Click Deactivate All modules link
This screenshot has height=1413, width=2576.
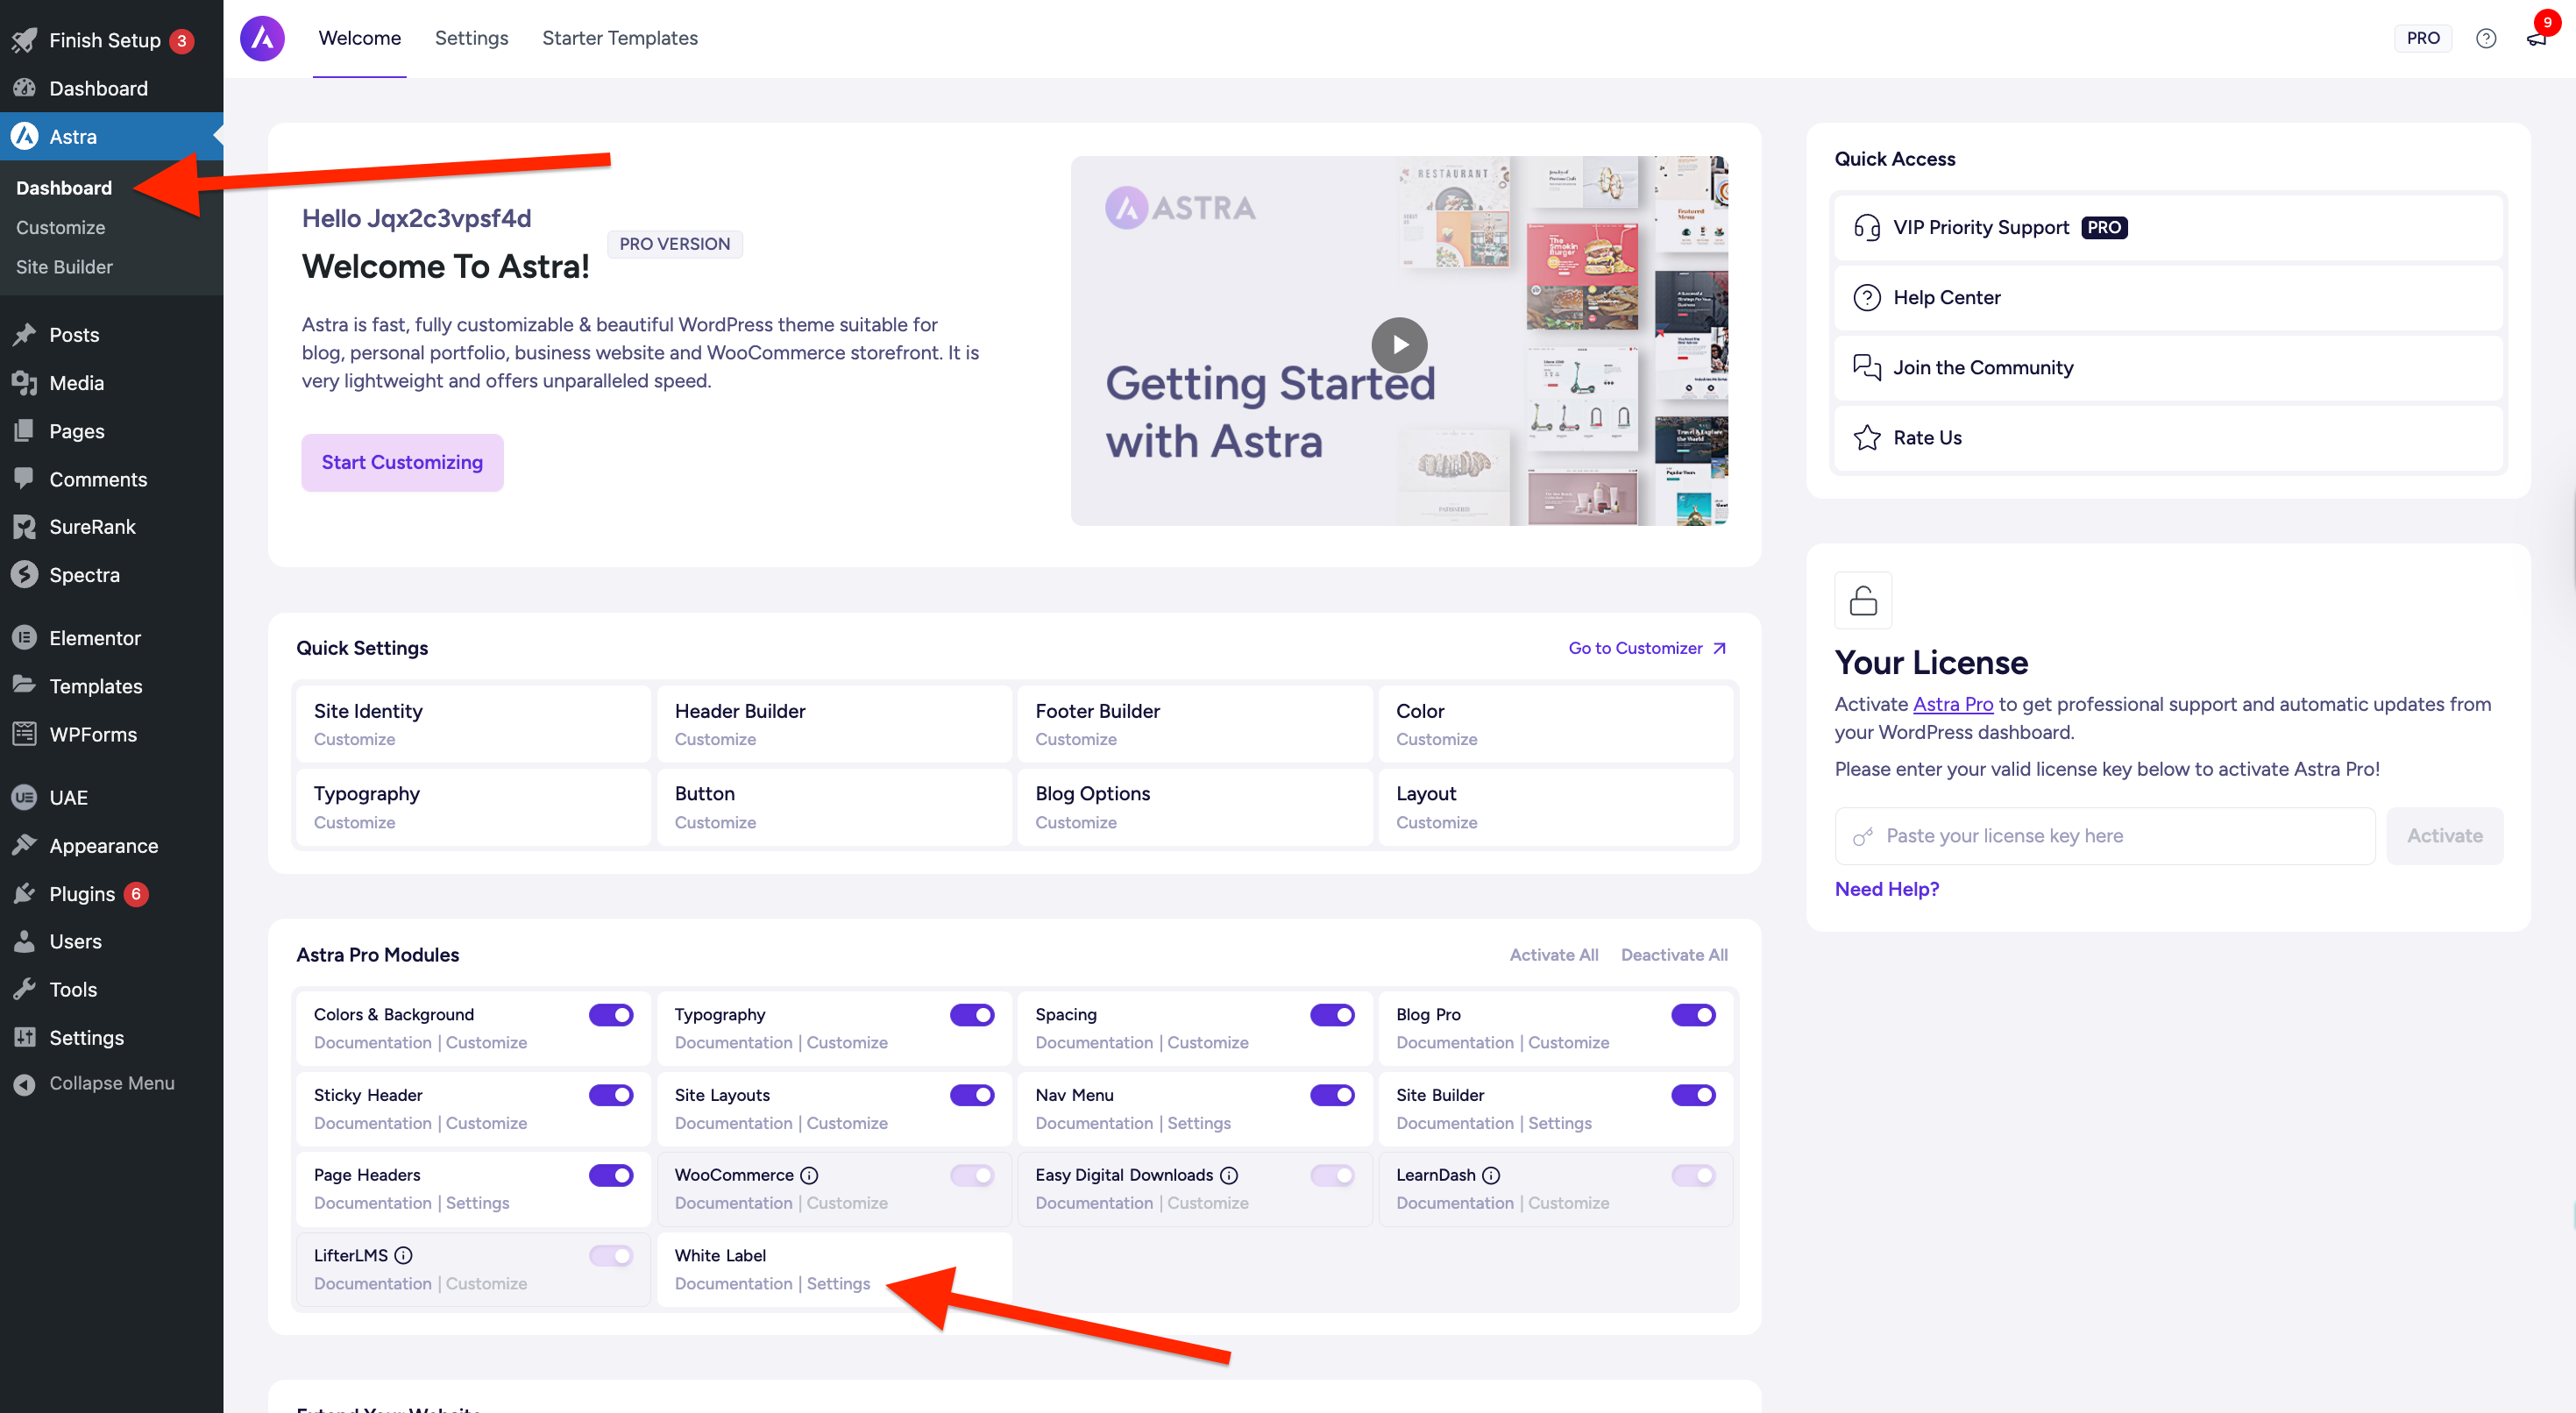pos(1673,955)
